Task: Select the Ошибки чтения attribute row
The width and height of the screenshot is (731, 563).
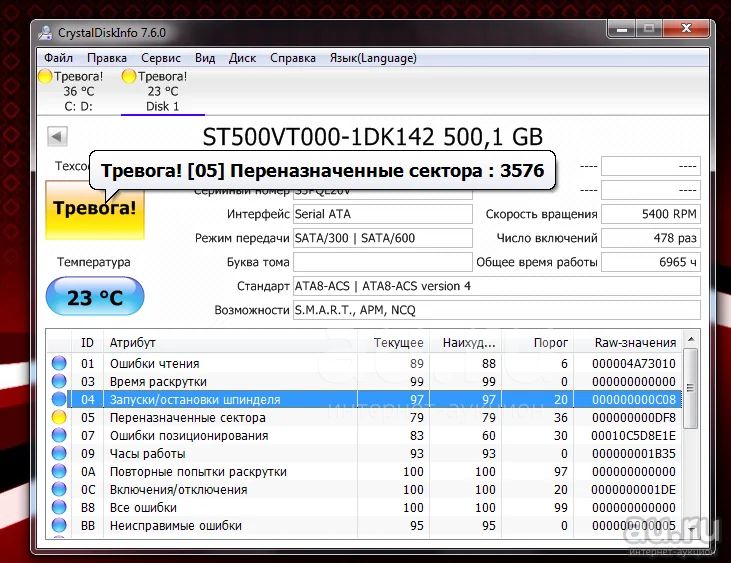Action: point(364,363)
